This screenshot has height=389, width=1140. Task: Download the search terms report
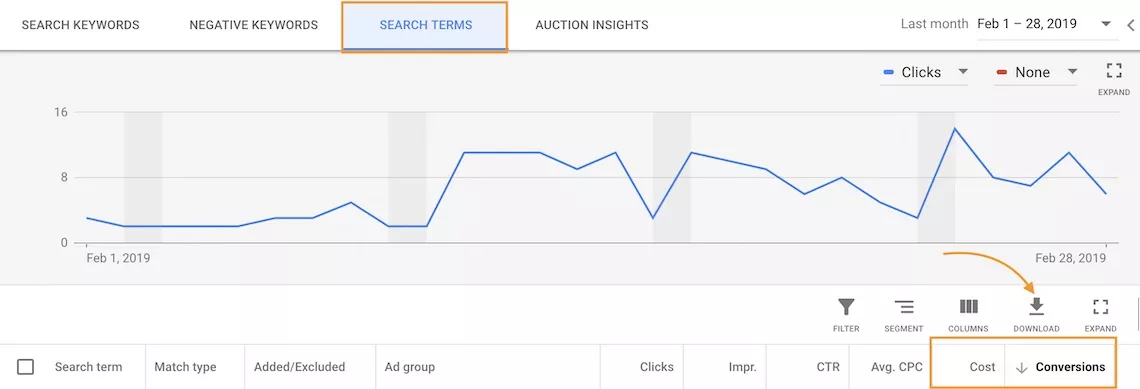pyautogui.click(x=1036, y=314)
